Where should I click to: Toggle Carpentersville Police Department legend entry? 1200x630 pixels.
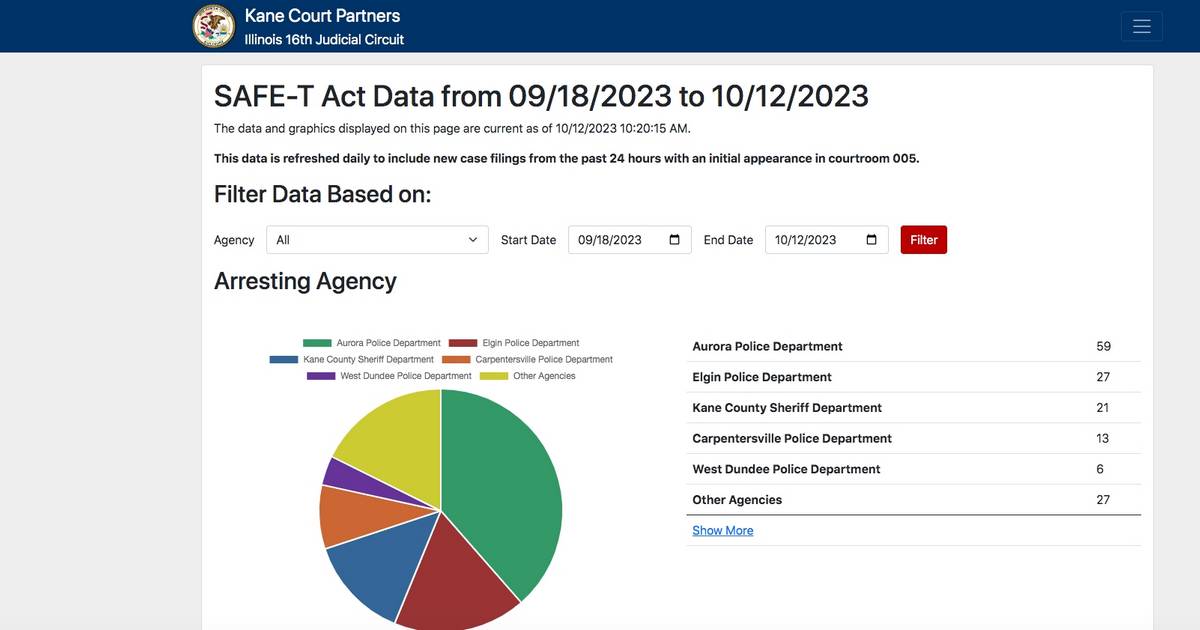tap(528, 359)
